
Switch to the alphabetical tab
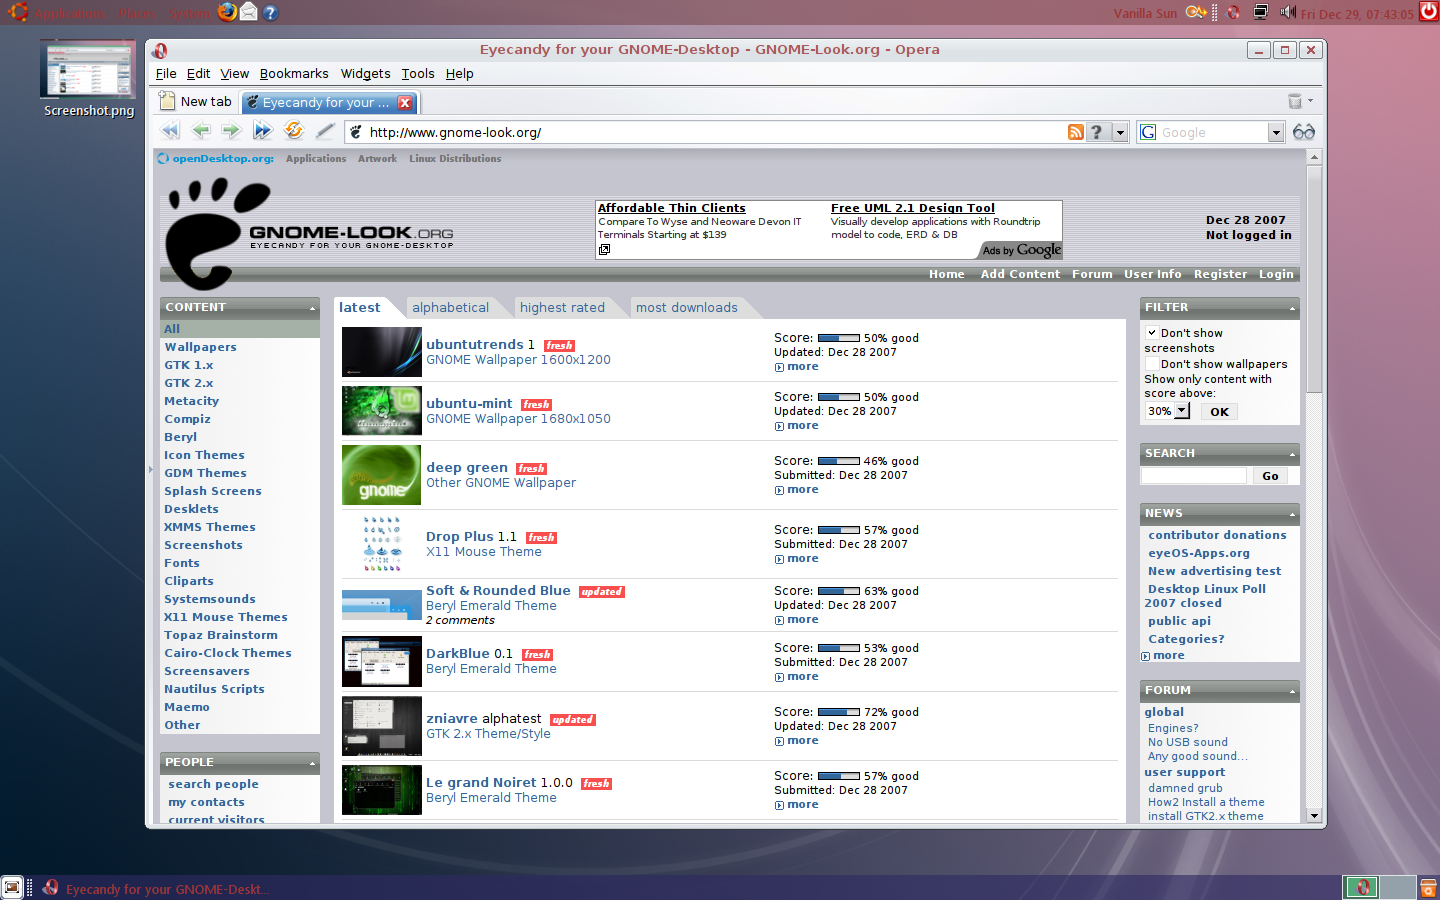(451, 308)
